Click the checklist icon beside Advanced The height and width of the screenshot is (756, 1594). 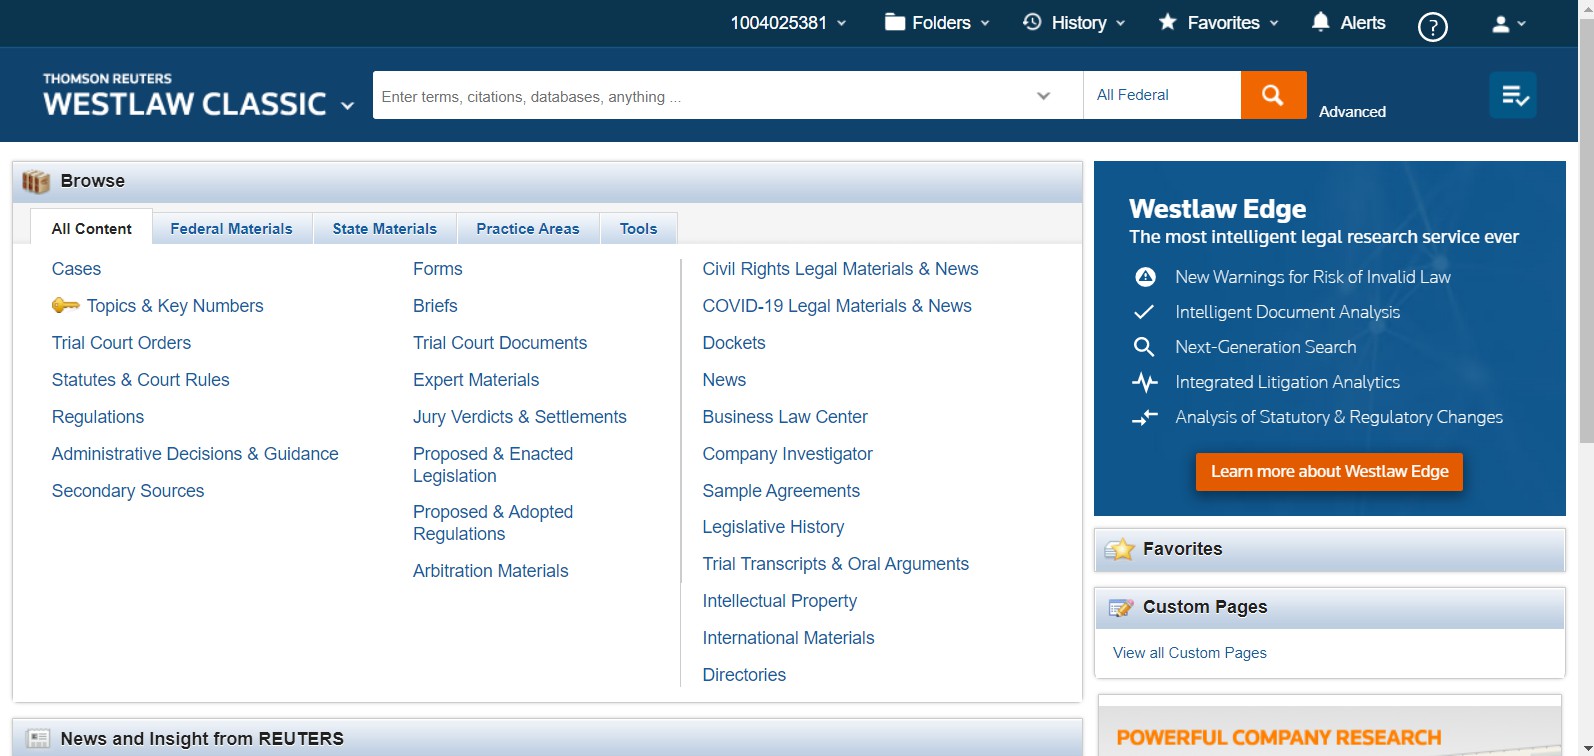[x=1512, y=95]
